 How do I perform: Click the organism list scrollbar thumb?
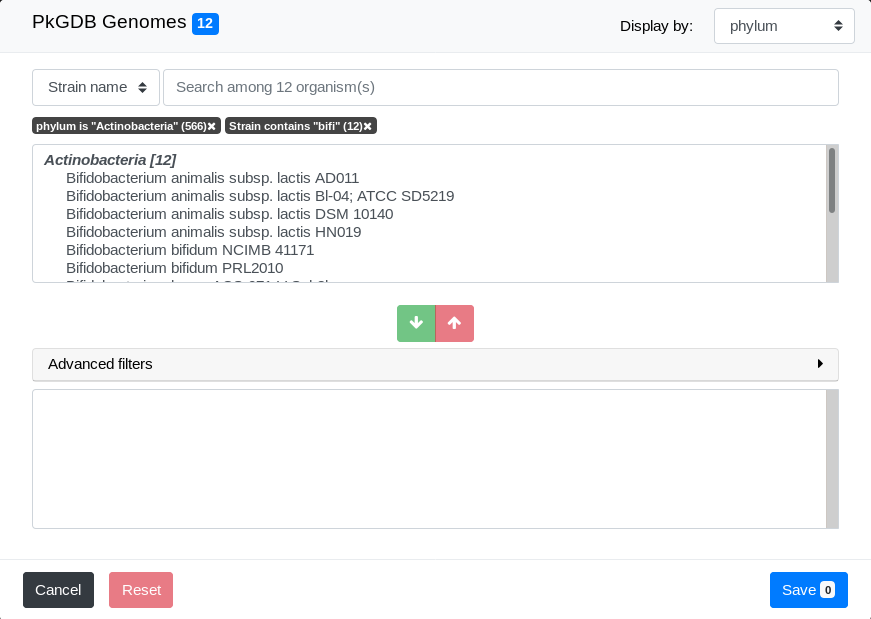point(832,181)
